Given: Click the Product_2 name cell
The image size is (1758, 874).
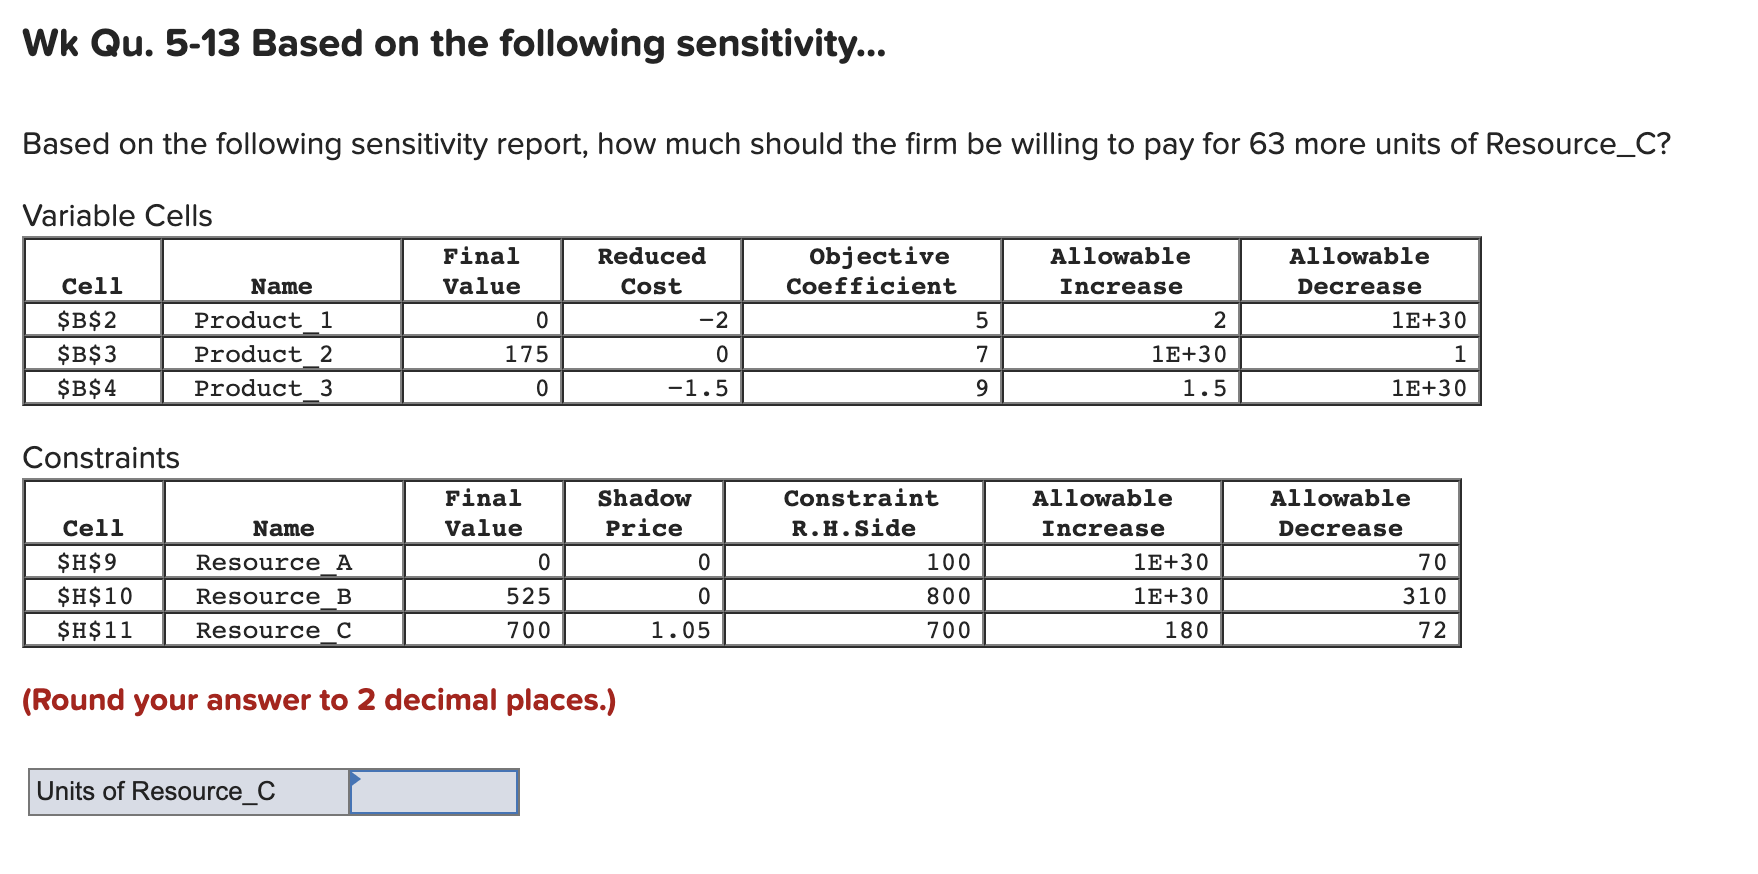Looking at the screenshot, I should [265, 353].
